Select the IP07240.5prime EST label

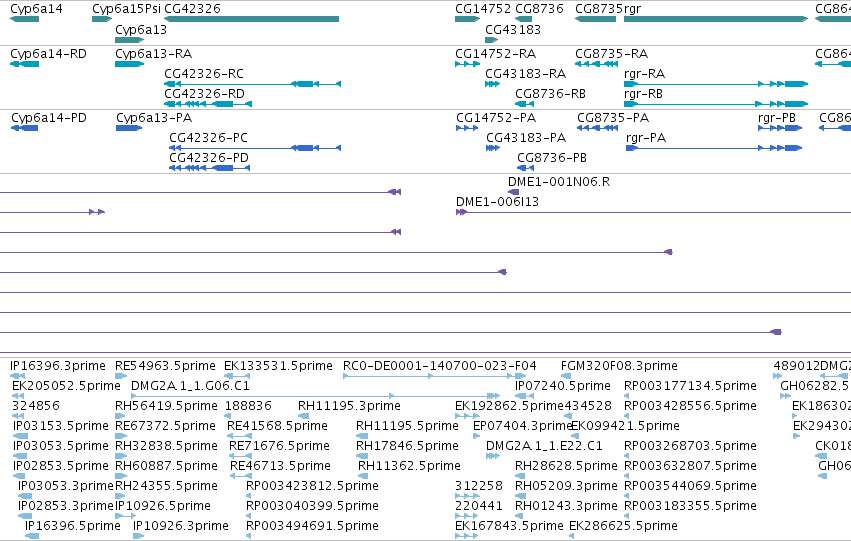(563, 386)
